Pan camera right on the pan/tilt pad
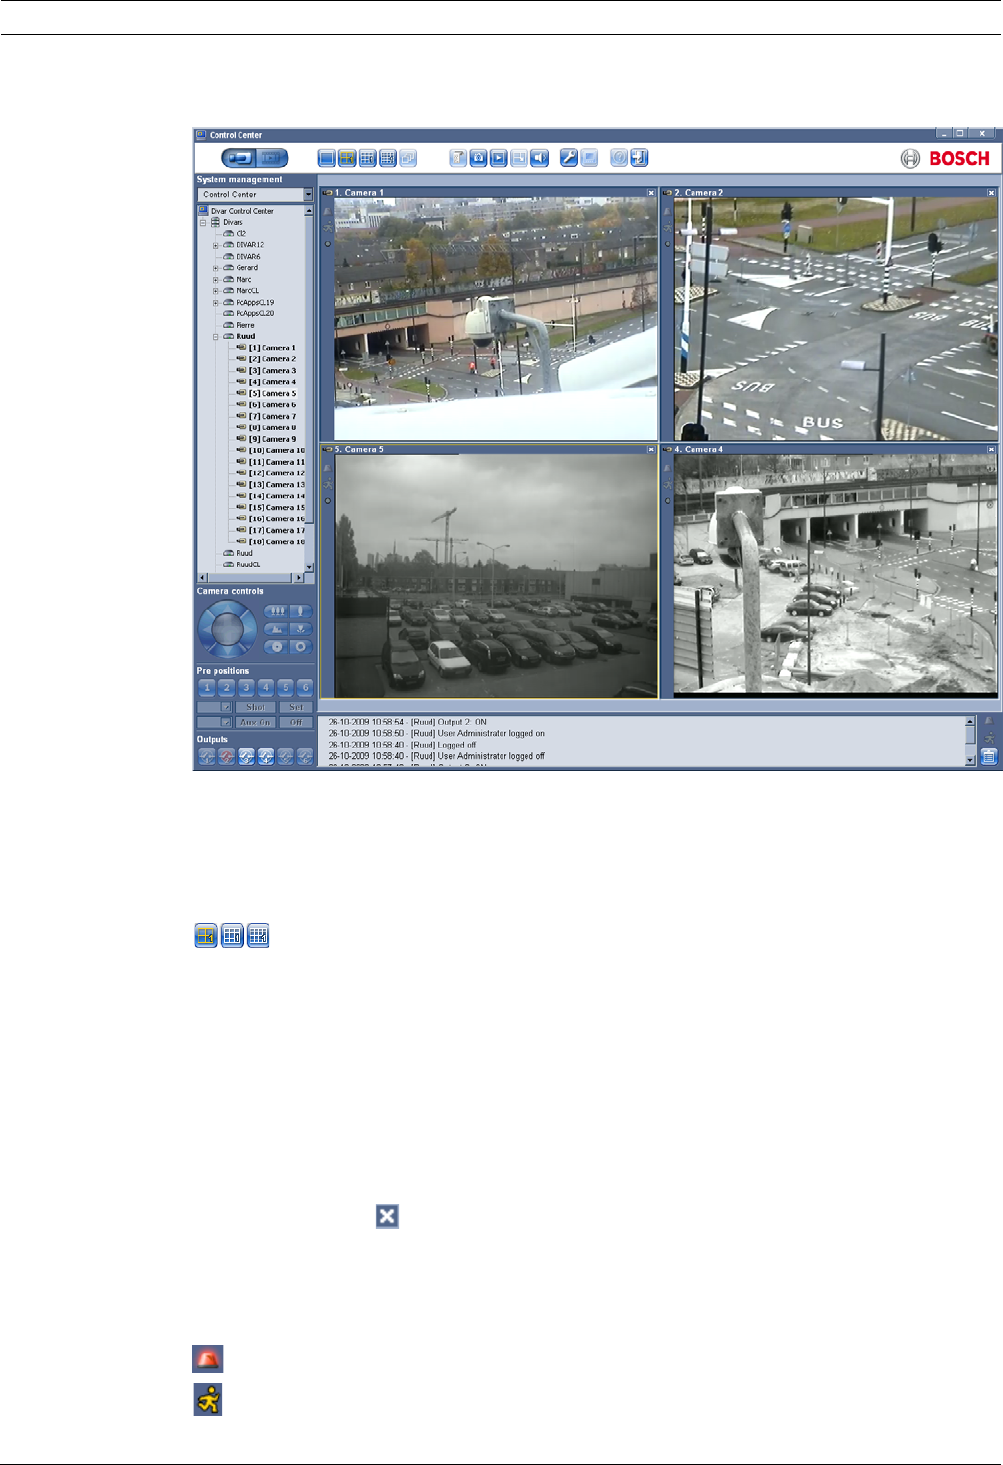 point(249,629)
